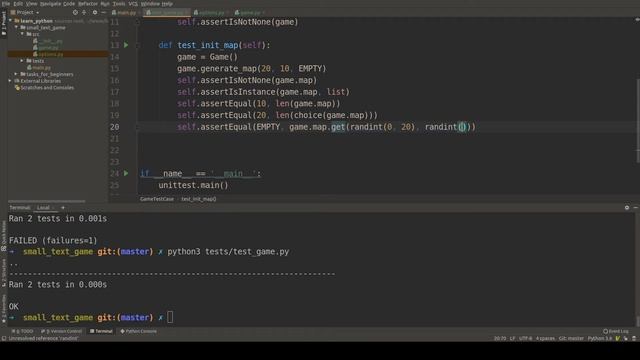Expand the tasks_for_beginners folder arrow
Screen dimensions: 640x360
click(x=16, y=74)
